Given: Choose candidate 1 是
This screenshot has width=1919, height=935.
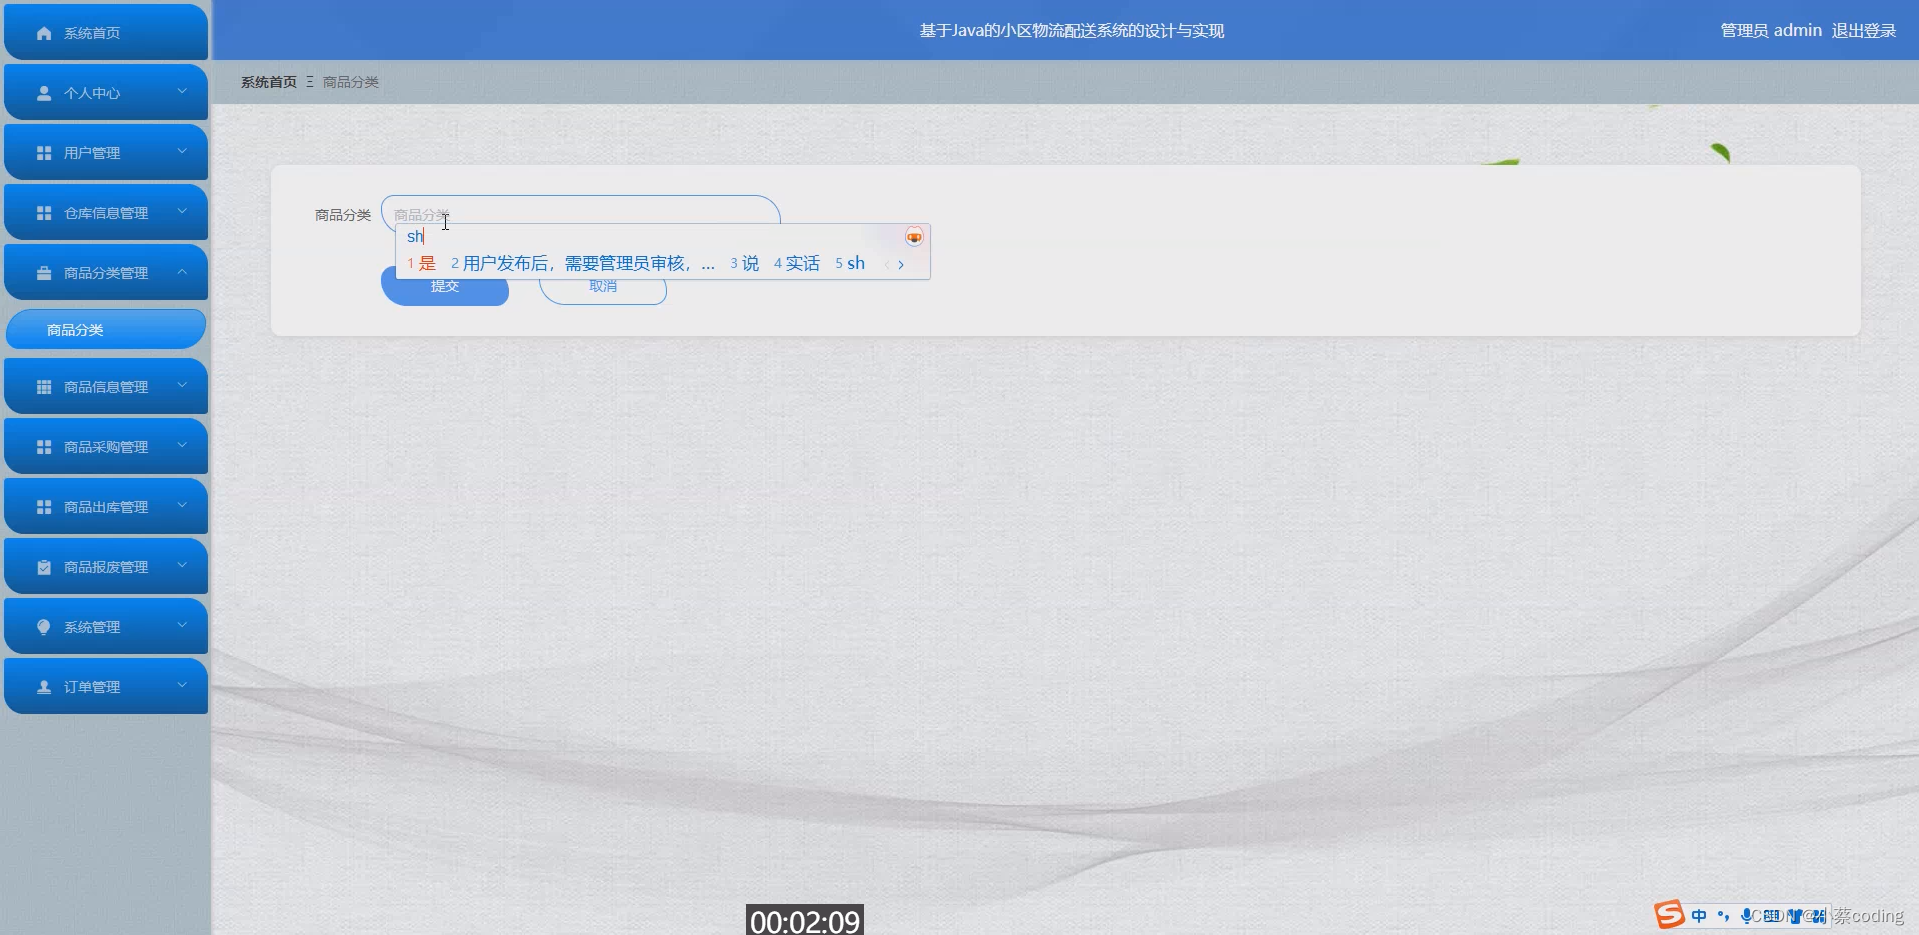Looking at the screenshot, I should (x=422, y=264).
